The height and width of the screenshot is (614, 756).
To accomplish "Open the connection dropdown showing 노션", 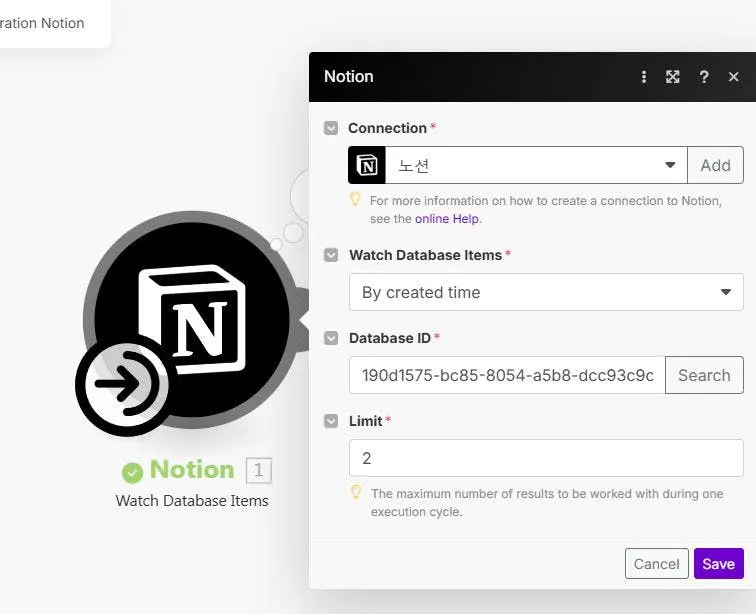I will click(x=536, y=165).
